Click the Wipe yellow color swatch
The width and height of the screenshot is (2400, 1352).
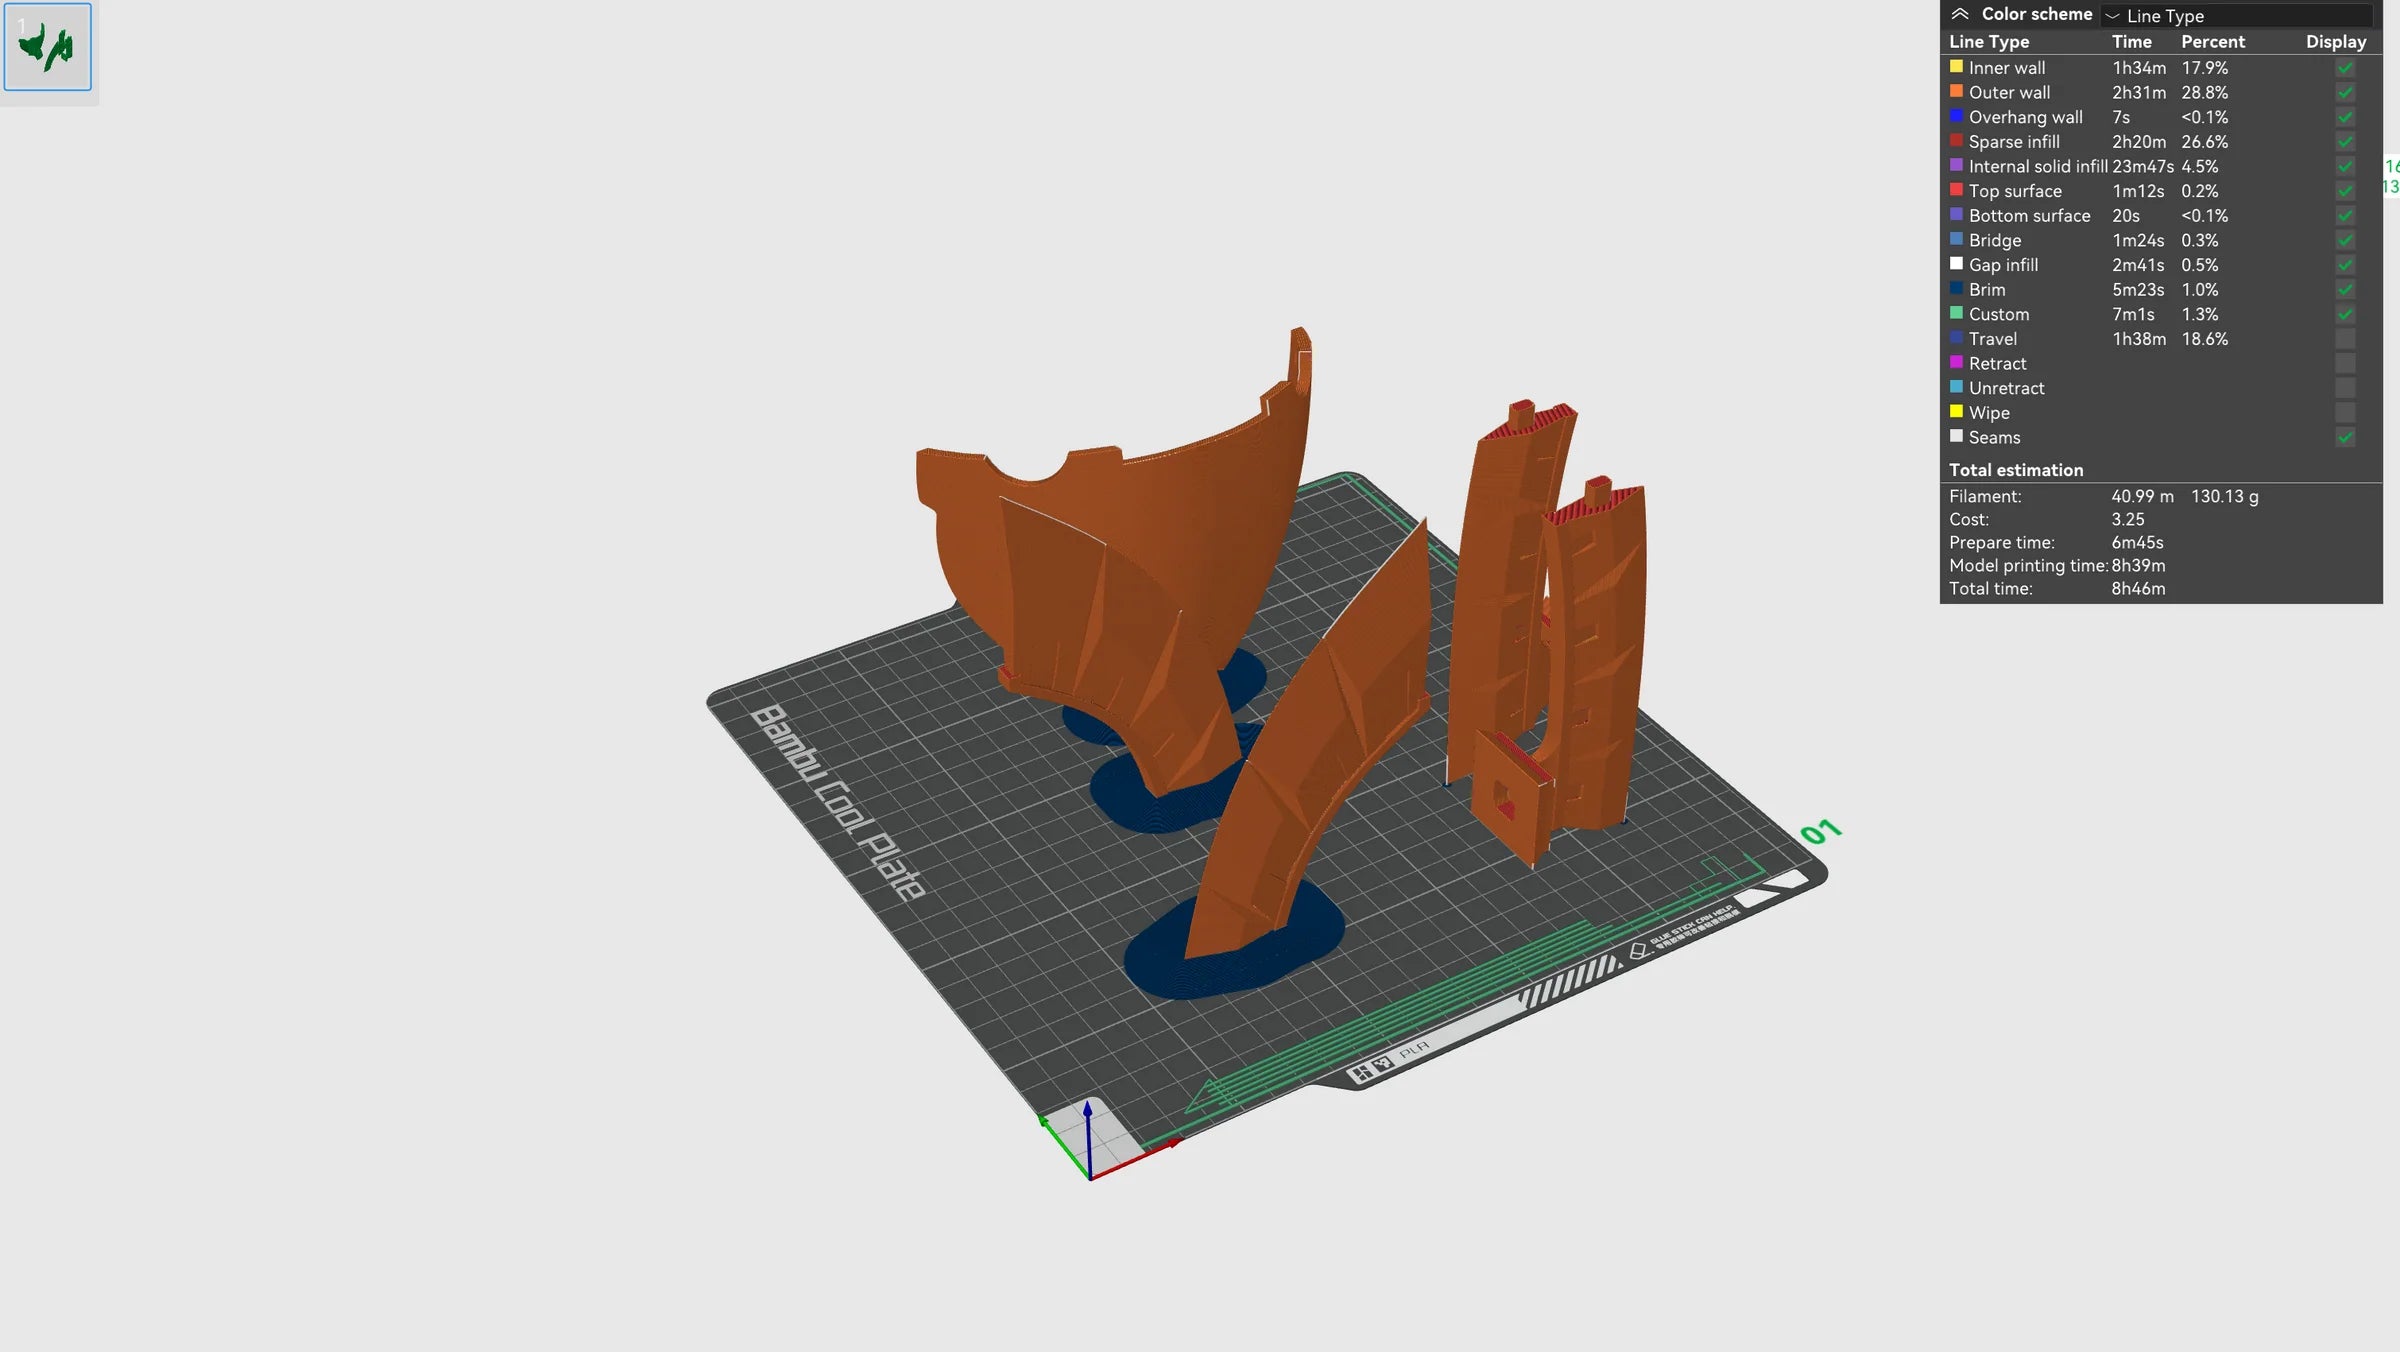(x=1956, y=412)
